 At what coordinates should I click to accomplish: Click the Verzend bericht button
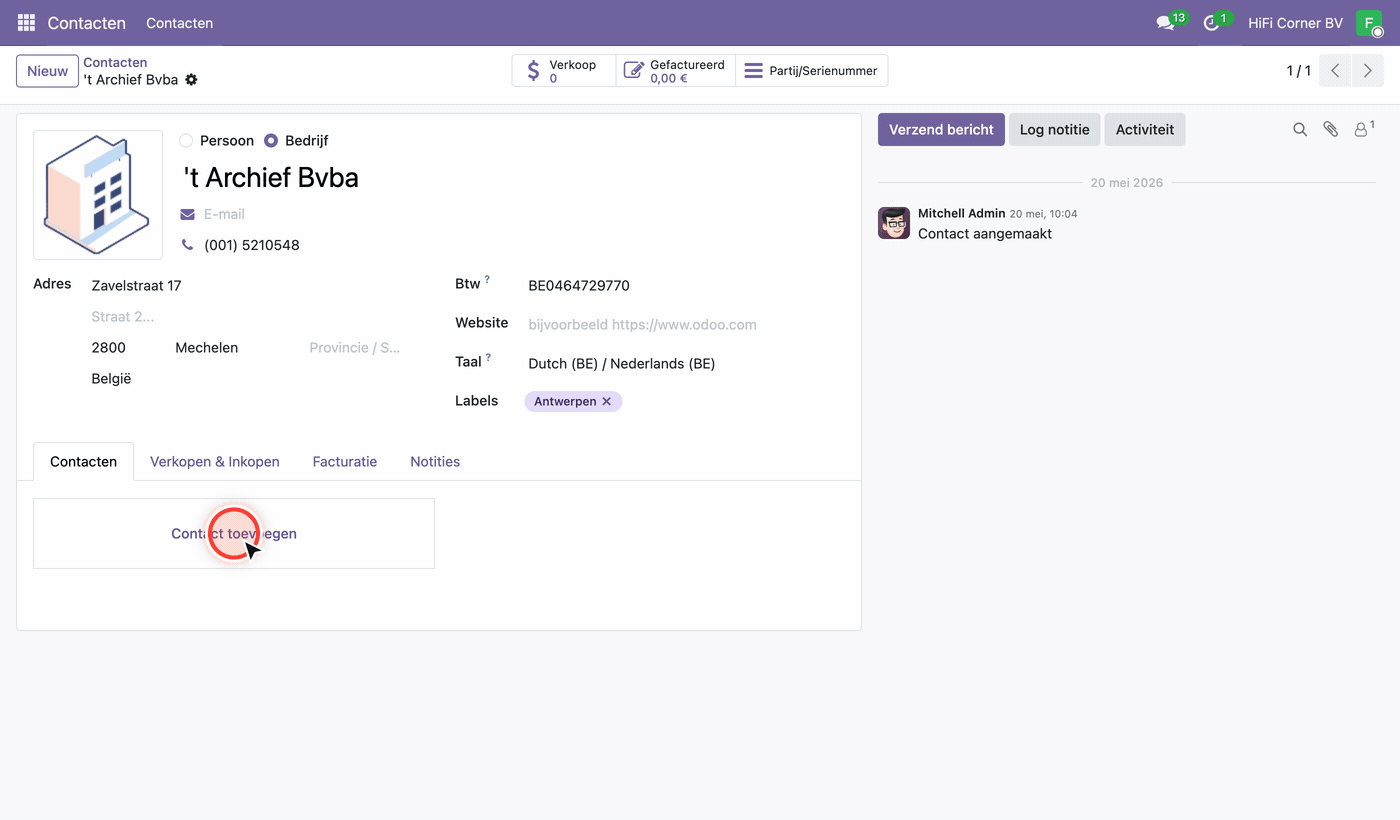coord(941,130)
